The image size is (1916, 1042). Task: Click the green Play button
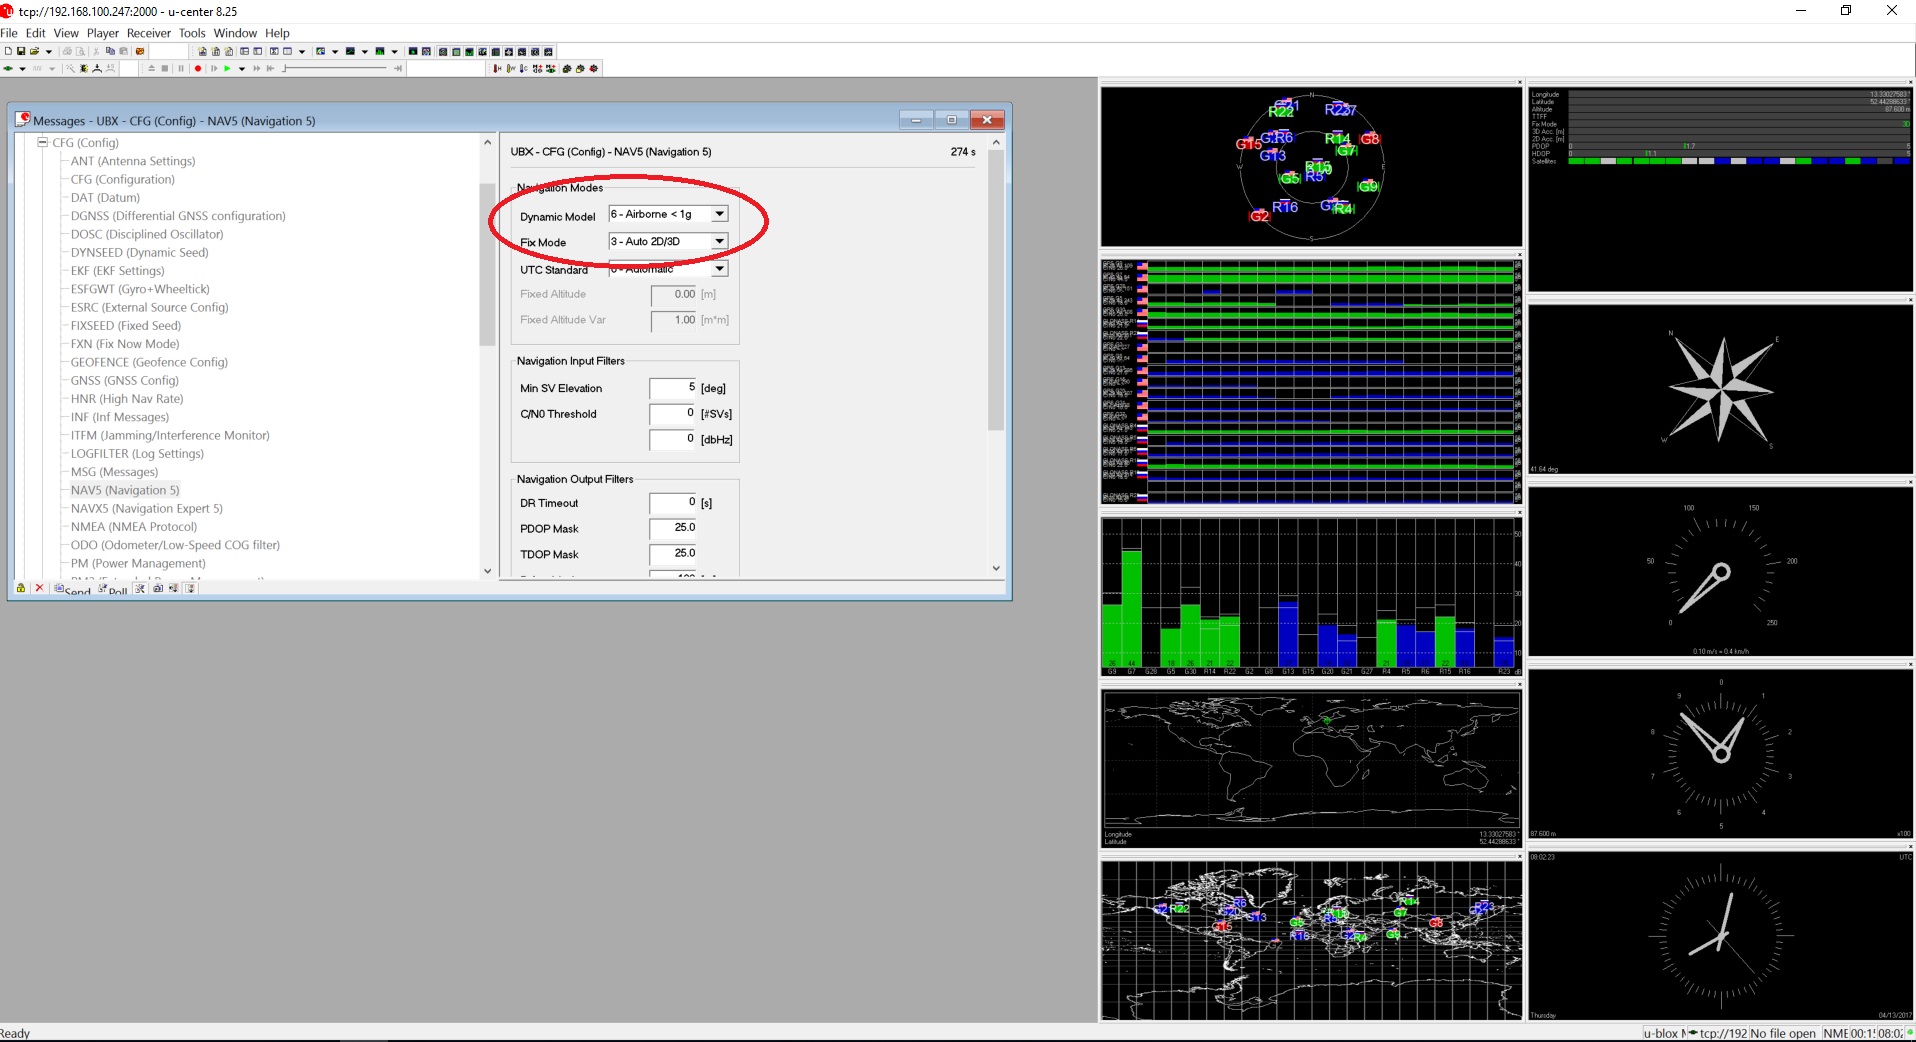tap(227, 68)
